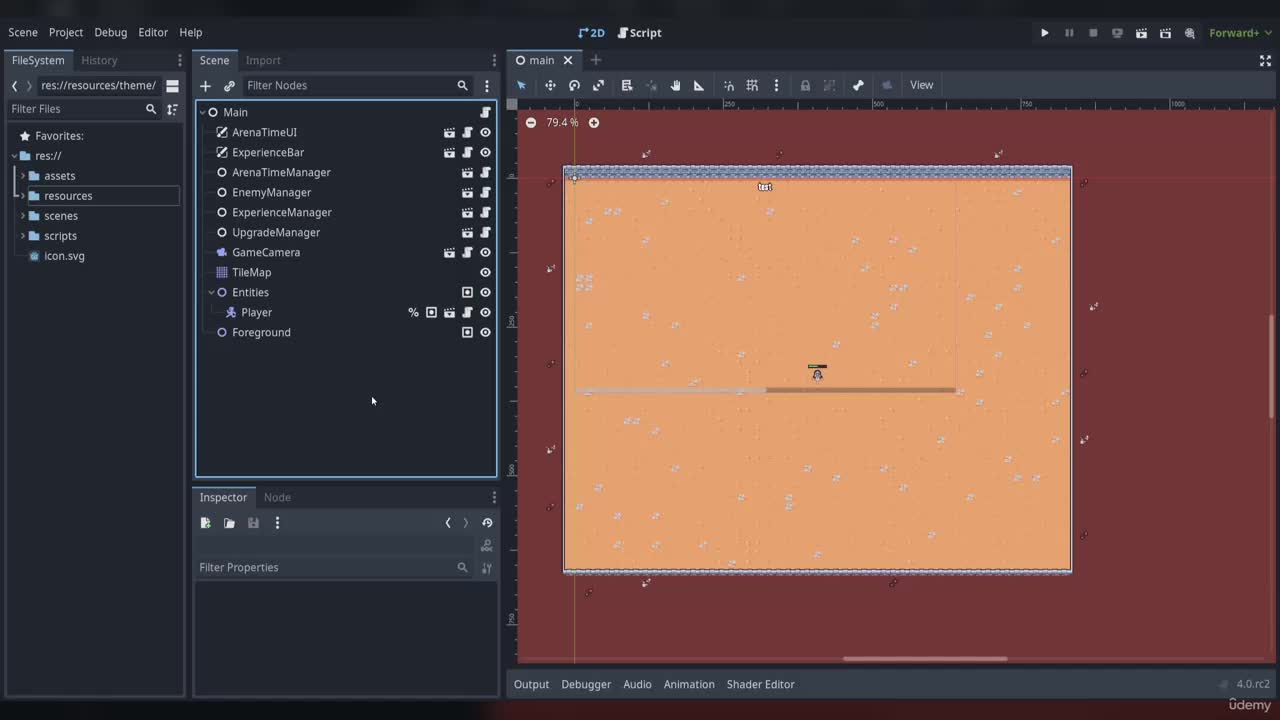This screenshot has height=720, width=1280.
Task: Instantiate child scene with link icon
Action: pos(229,86)
